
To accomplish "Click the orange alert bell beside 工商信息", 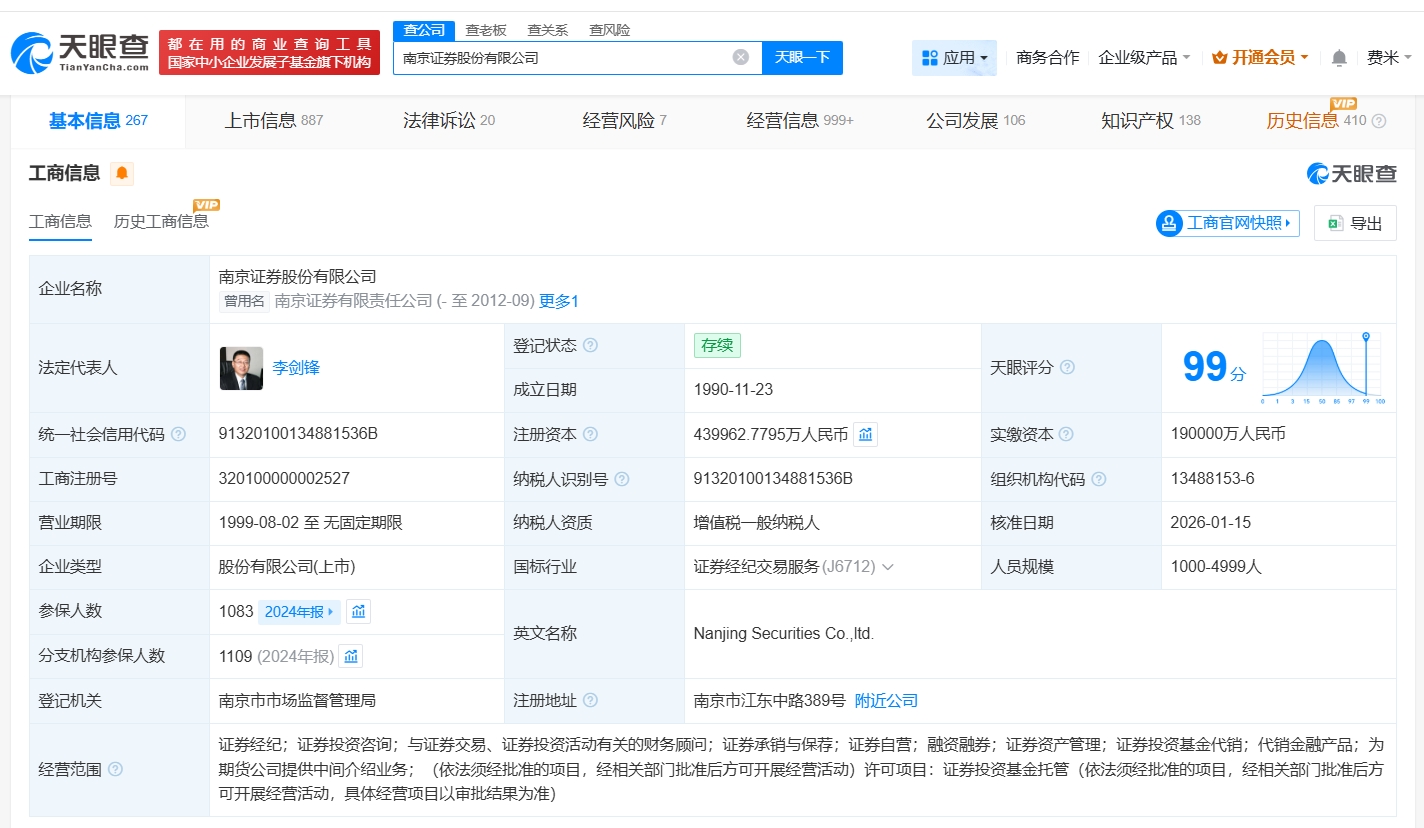I will tap(122, 174).
